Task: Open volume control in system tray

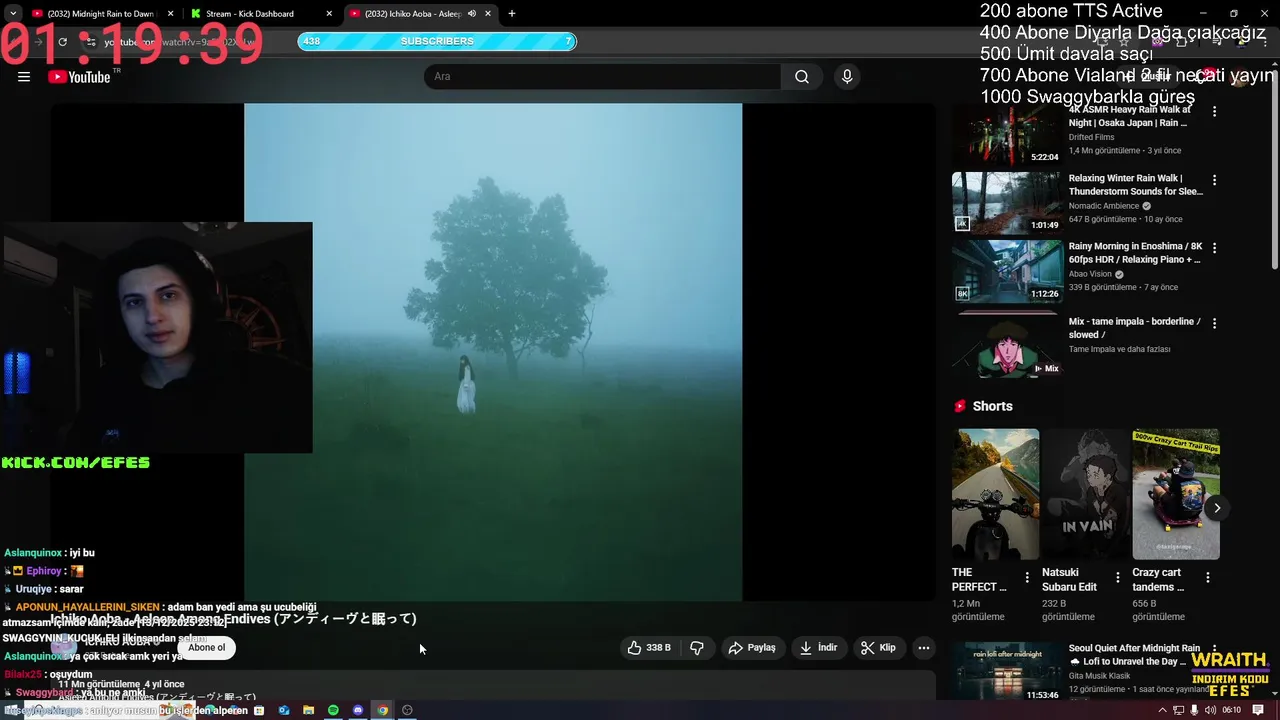Action: (x=1210, y=710)
